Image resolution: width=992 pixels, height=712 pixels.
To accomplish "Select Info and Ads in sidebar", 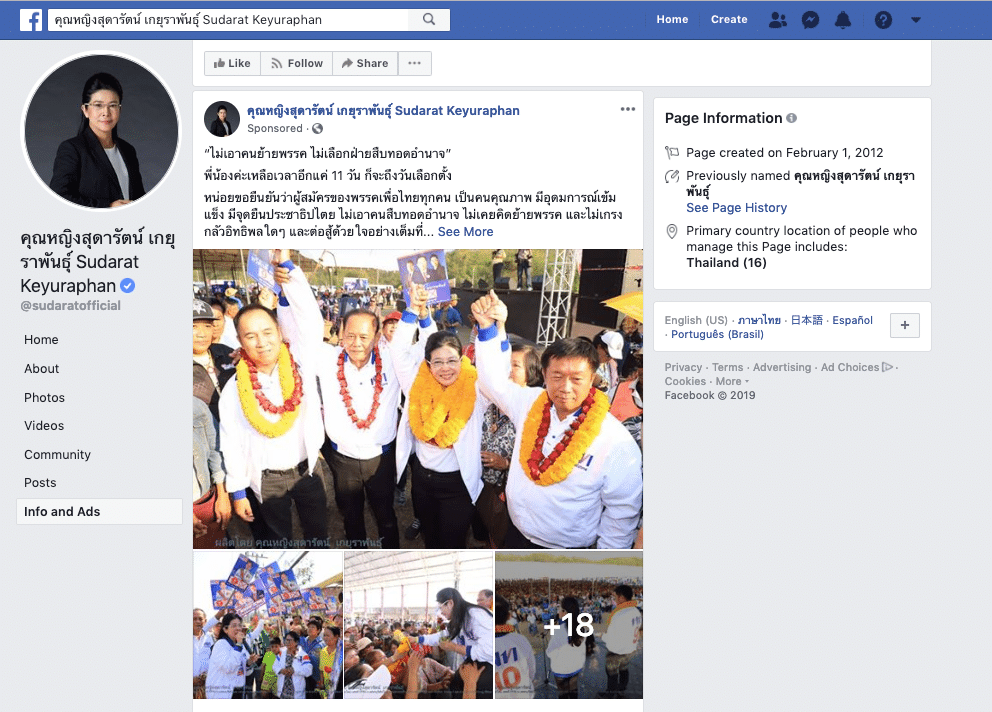I will 62,511.
